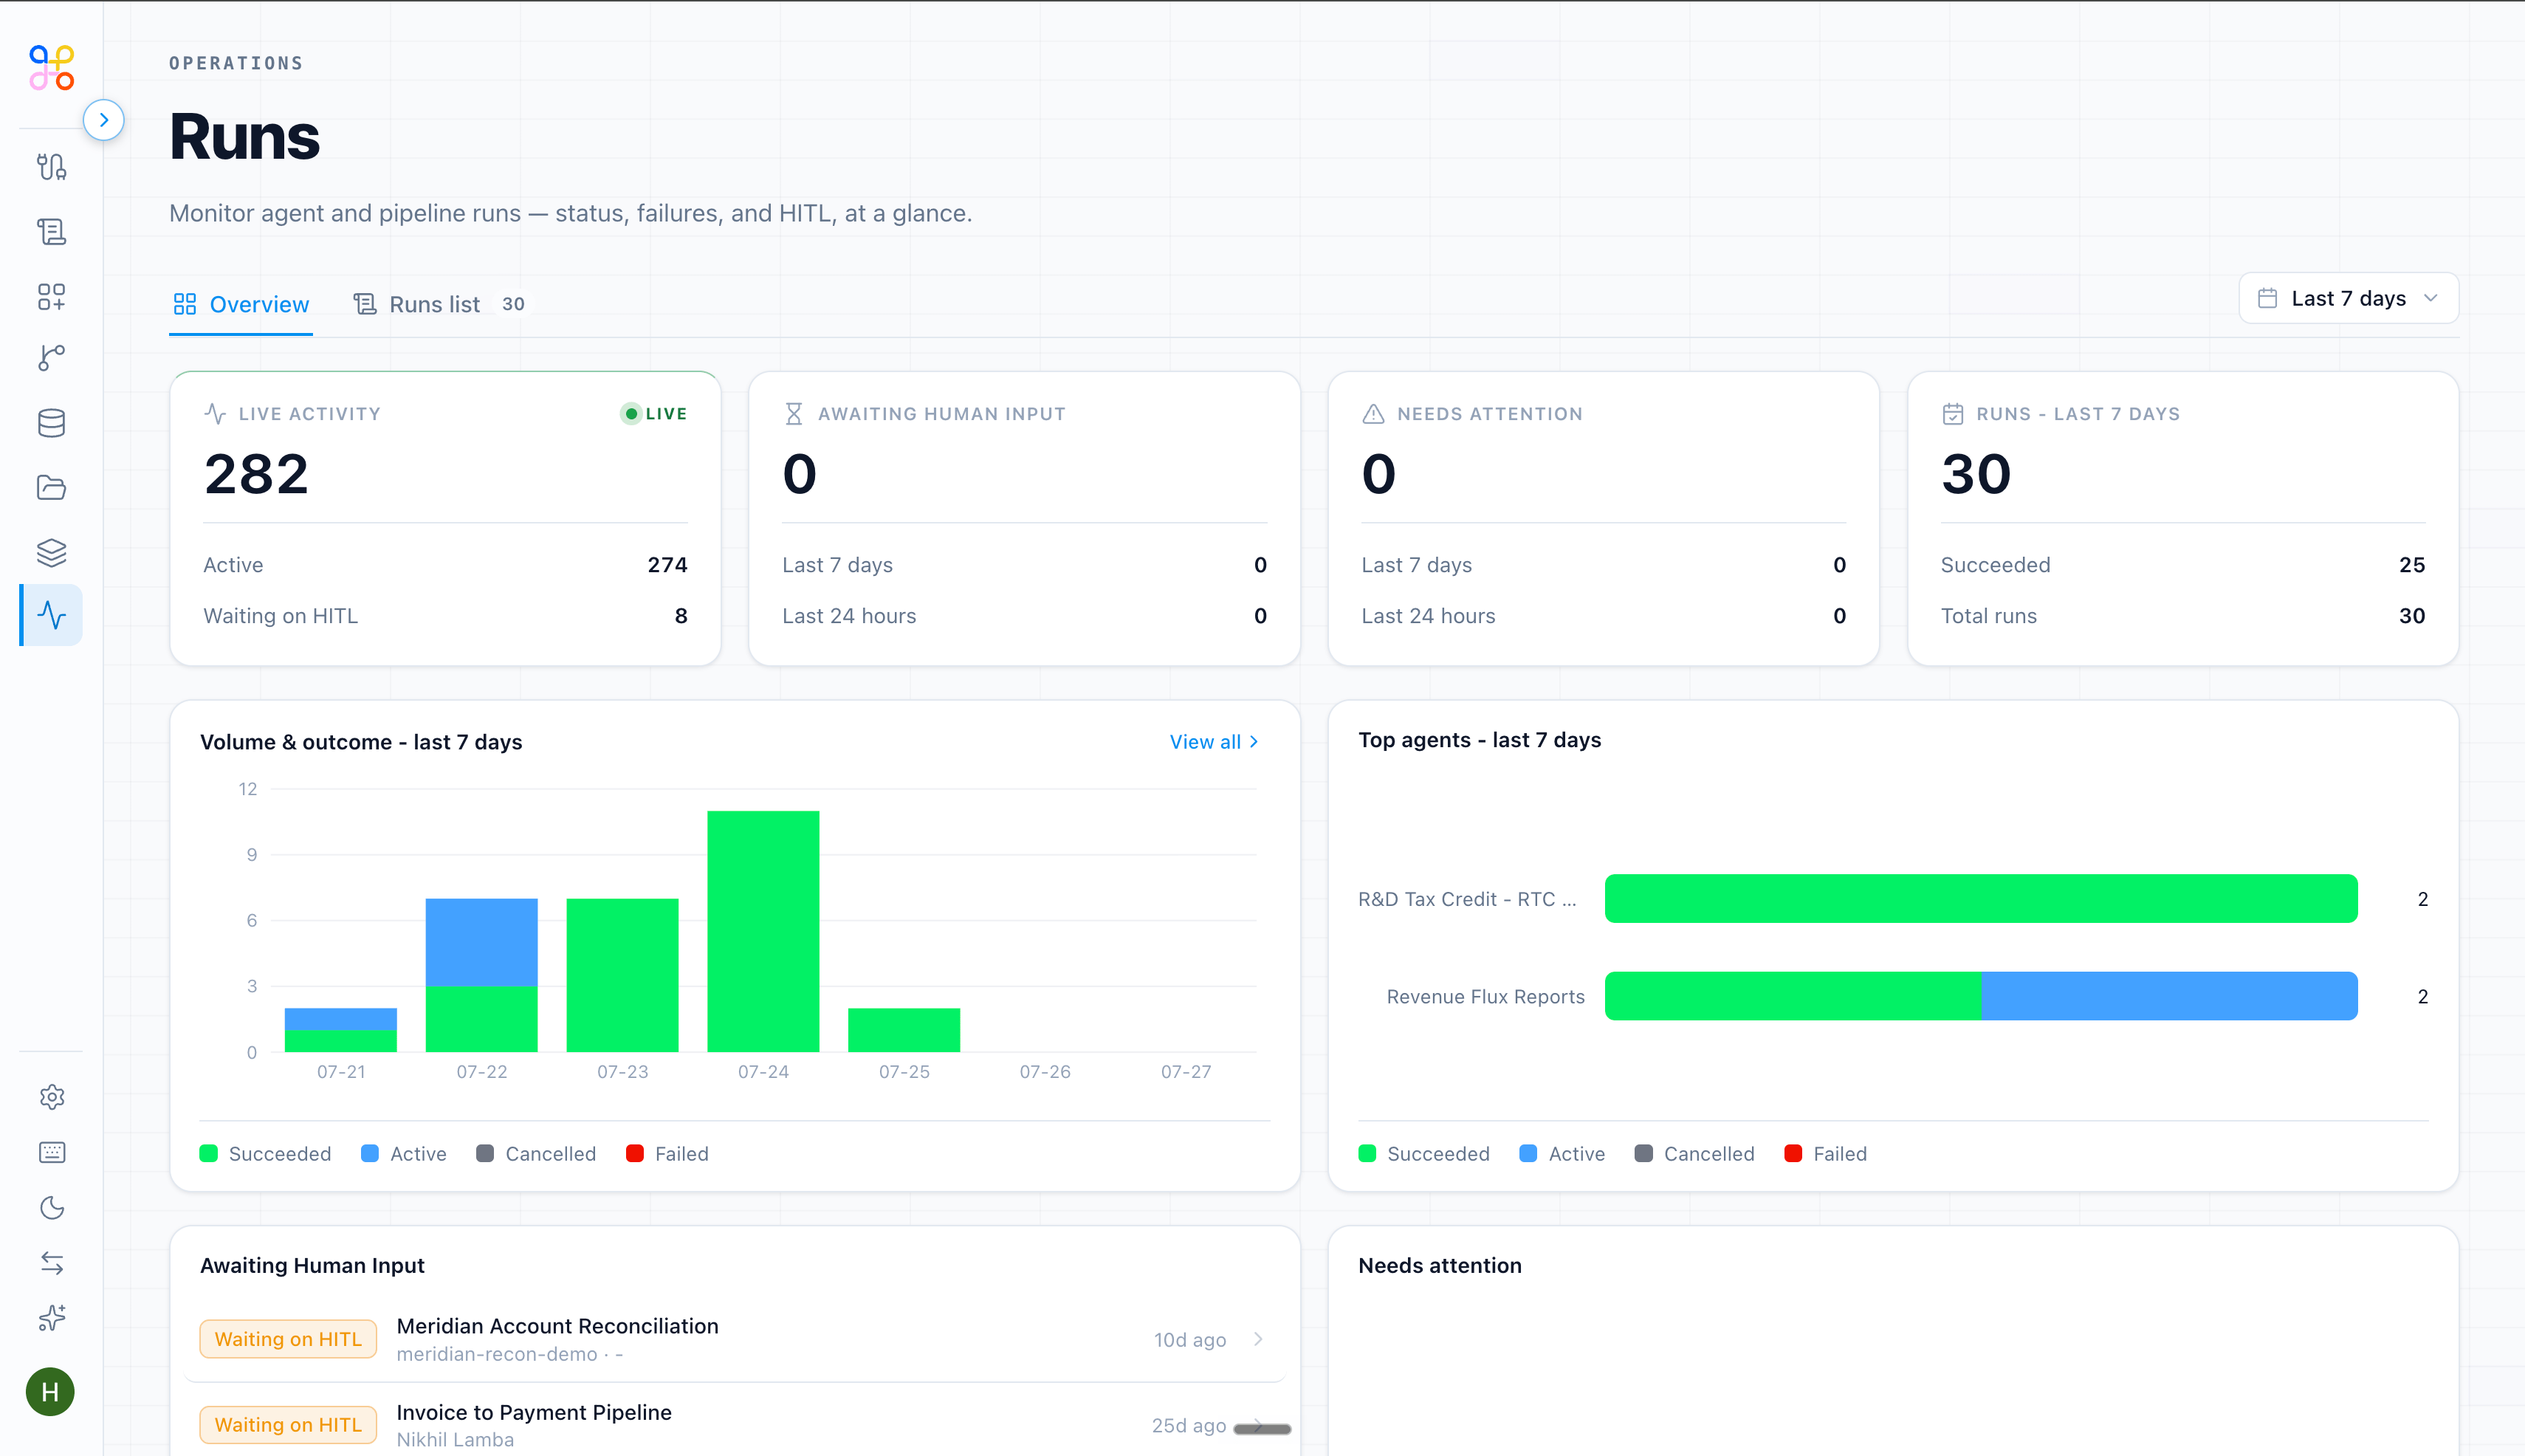Click the blue segment of Revenue Flux Reports bar
This screenshot has width=2525, height=1456.
tap(2170, 996)
